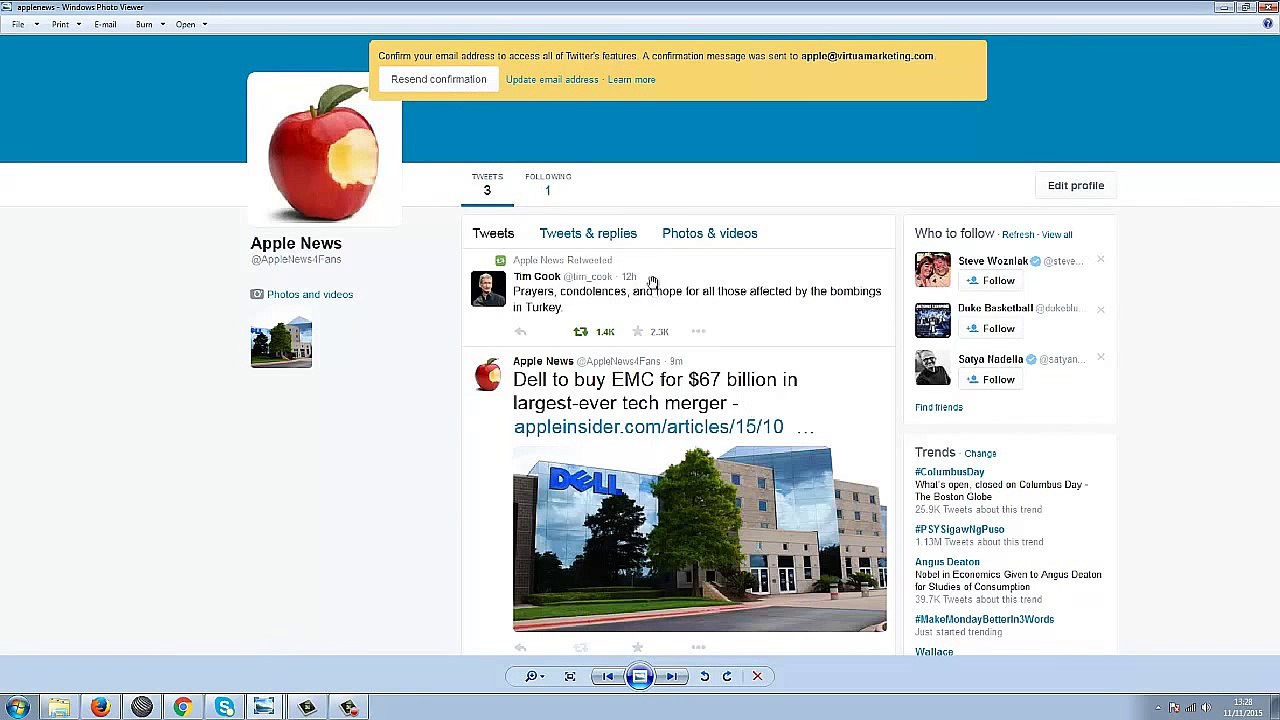Click the Resend confirmation button
Viewport: 1280px width, 720px height.
tap(439, 80)
